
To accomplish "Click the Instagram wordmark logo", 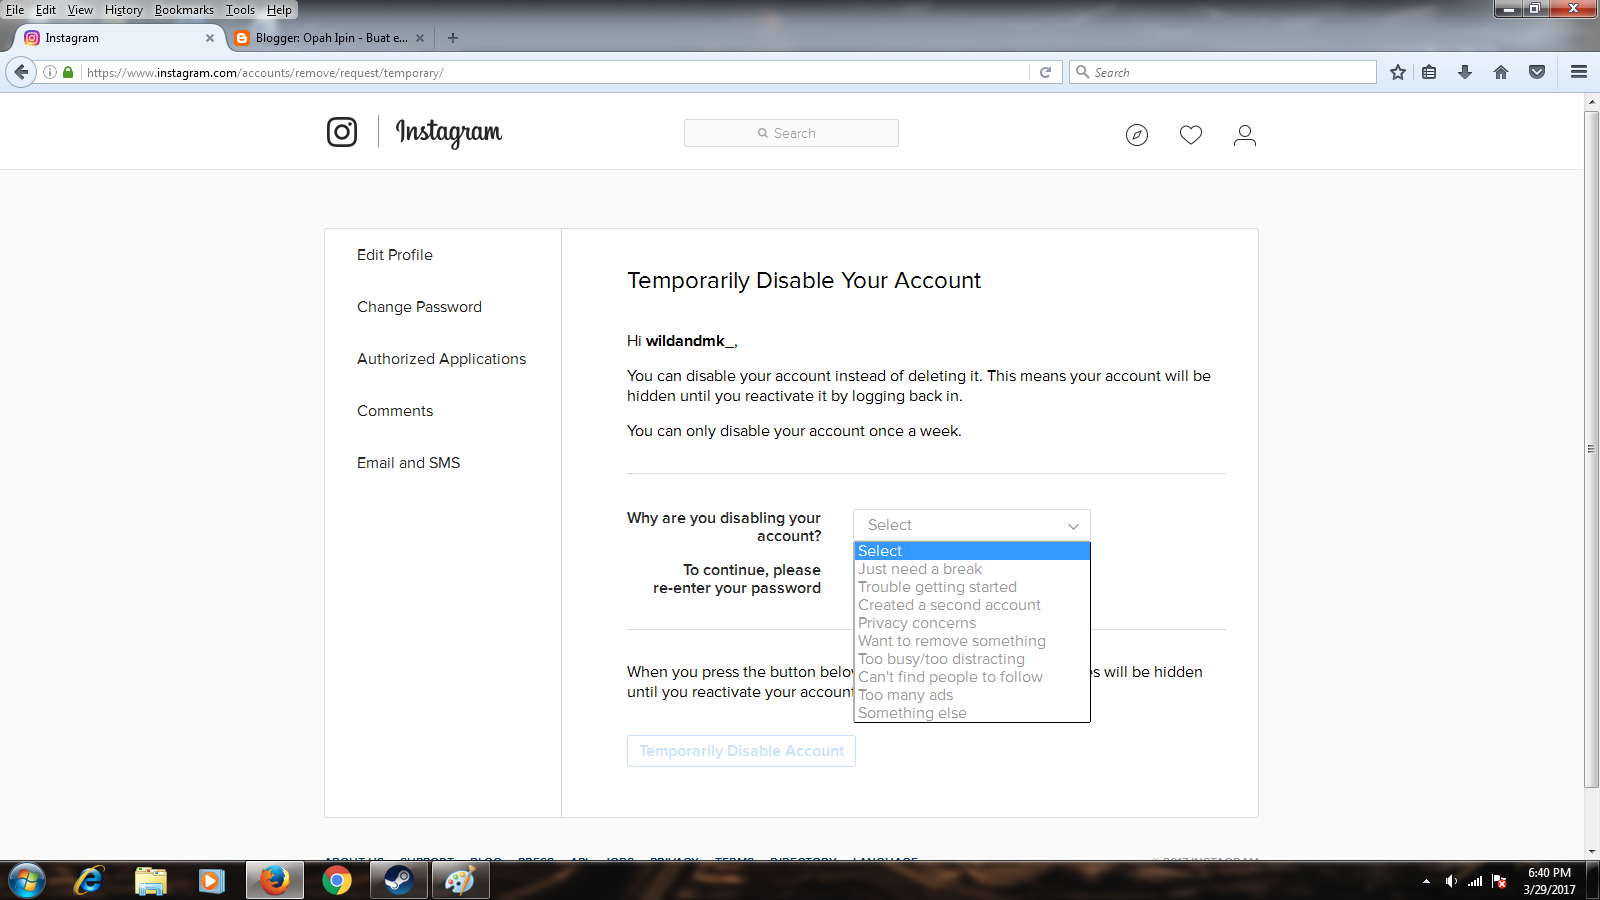I will point(449,132).
